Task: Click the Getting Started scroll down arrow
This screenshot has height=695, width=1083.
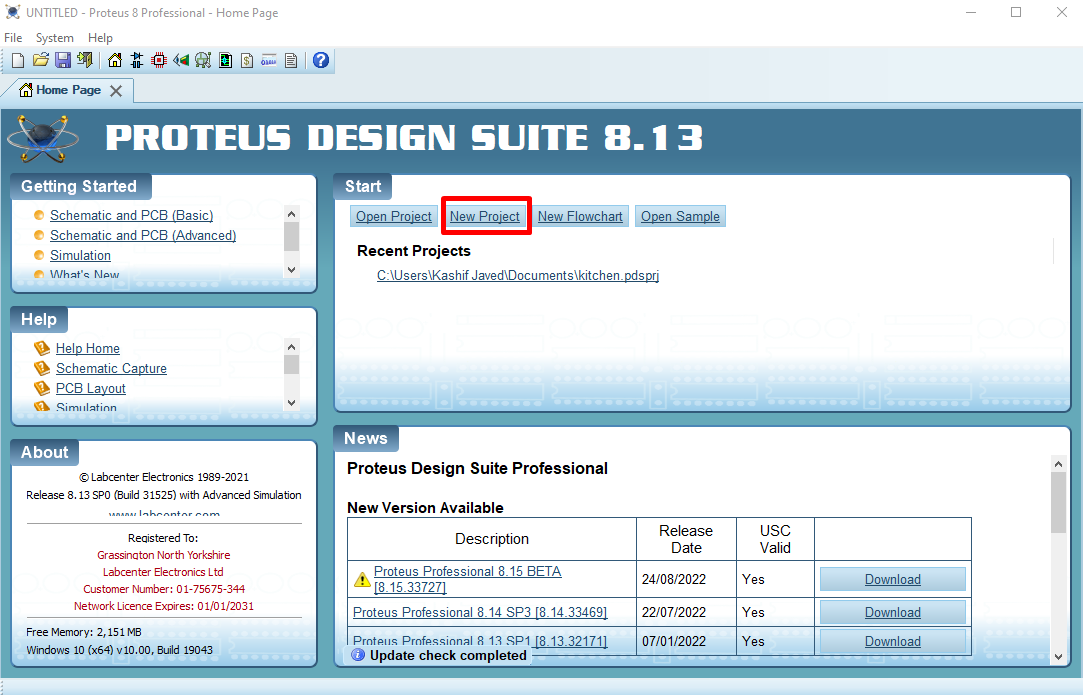Action: coord(291,269)
